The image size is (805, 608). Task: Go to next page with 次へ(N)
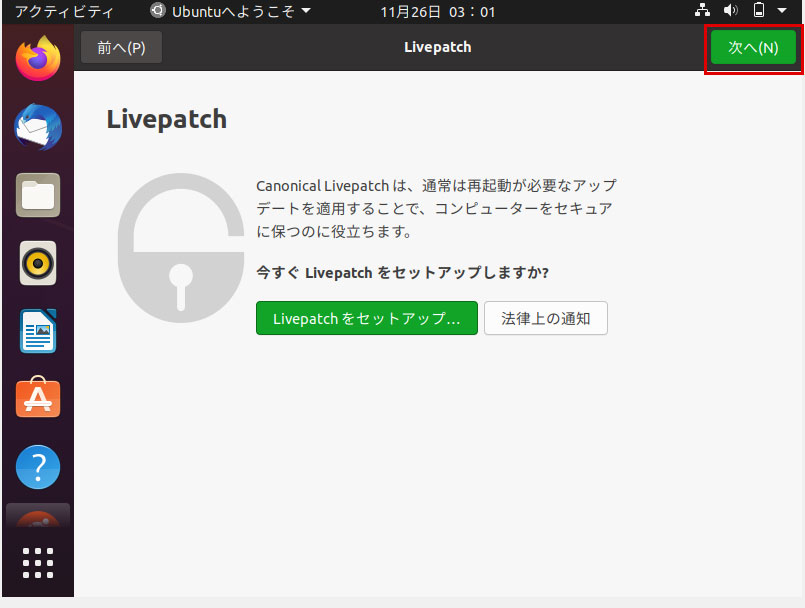pyautogui.click(x=753, y=47)
